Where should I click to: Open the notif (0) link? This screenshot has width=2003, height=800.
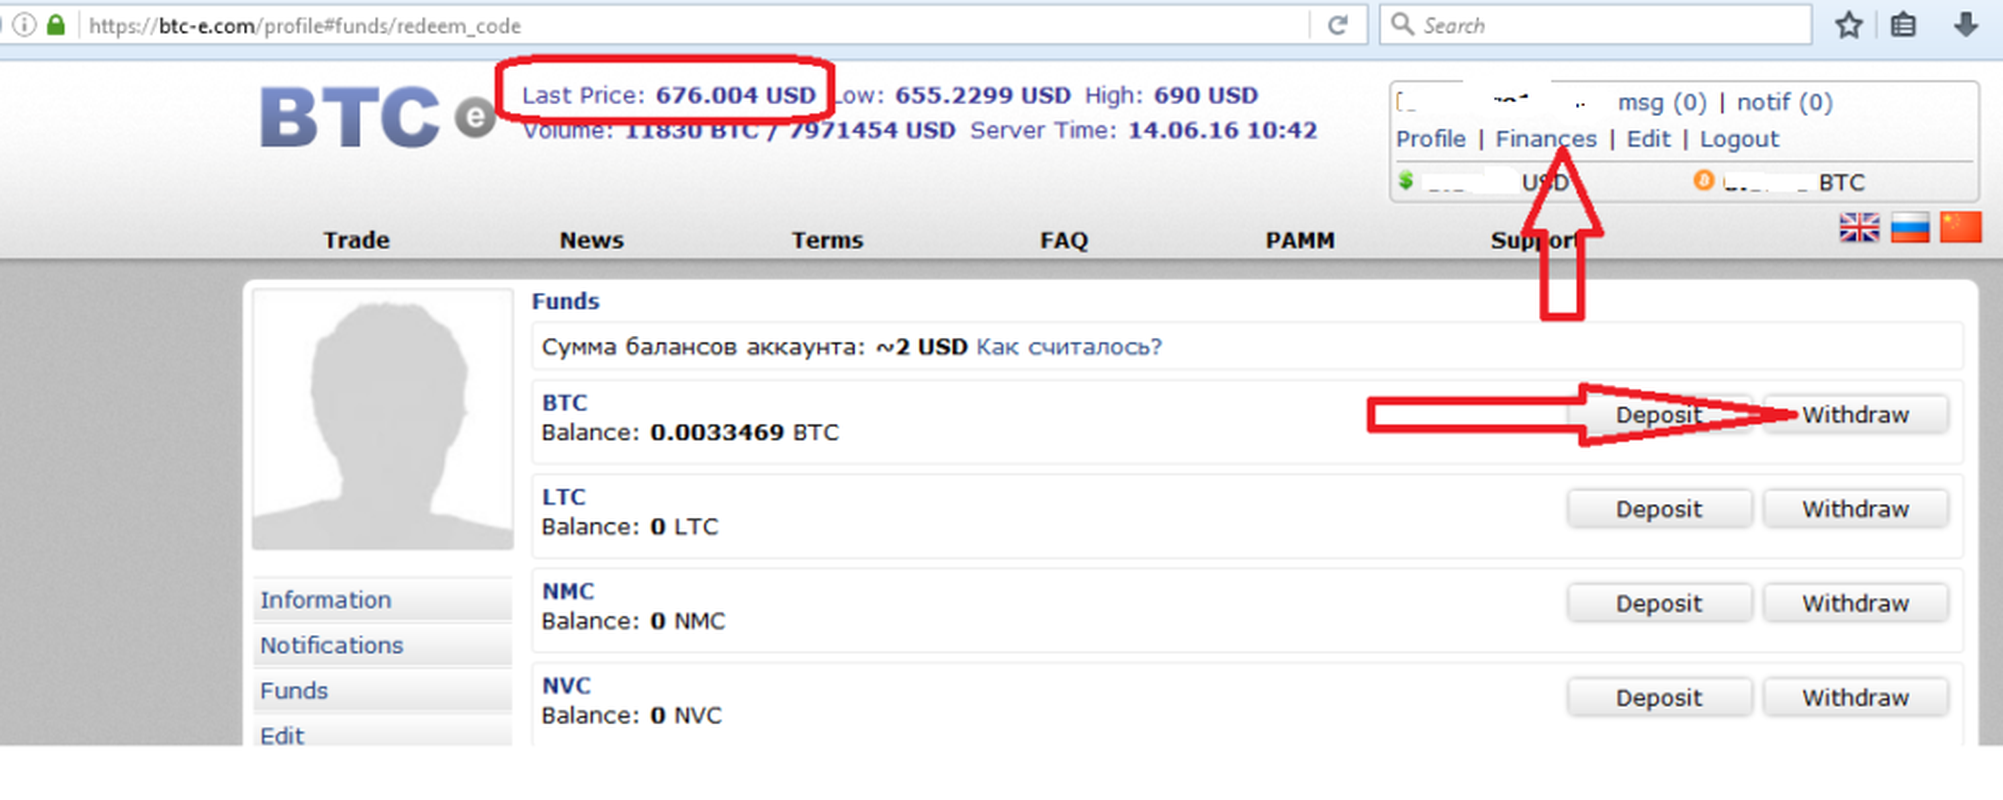coord(1784,102)
